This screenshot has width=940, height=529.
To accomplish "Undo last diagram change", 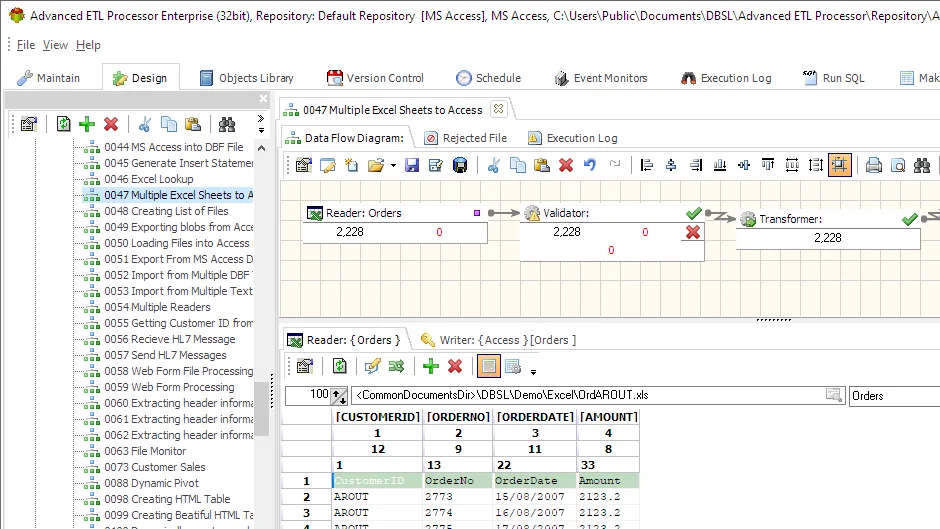I will pos(590,165).
